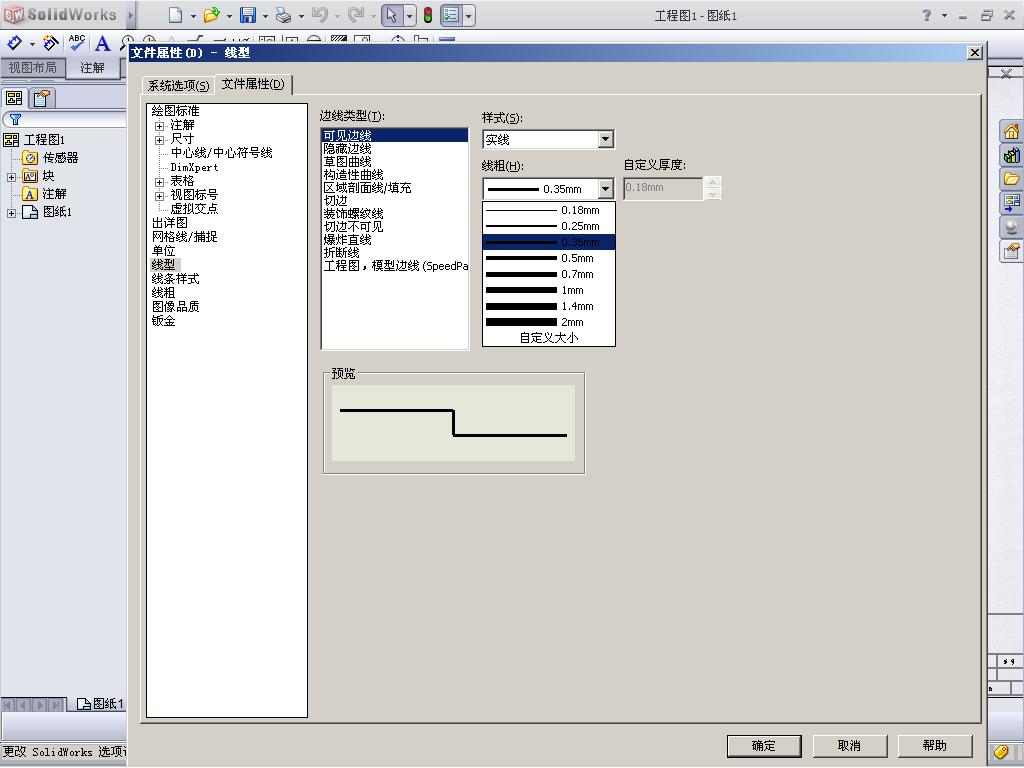1024x768 pixels.
Task: Open View Palette icon in task pane
Action: pos(1012,202)
